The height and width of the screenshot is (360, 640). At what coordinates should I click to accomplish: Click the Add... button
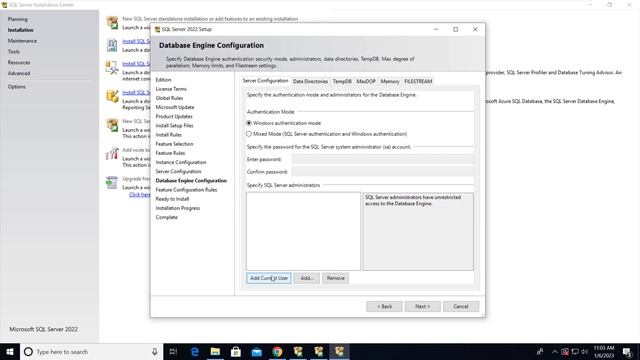coord(307,278)
